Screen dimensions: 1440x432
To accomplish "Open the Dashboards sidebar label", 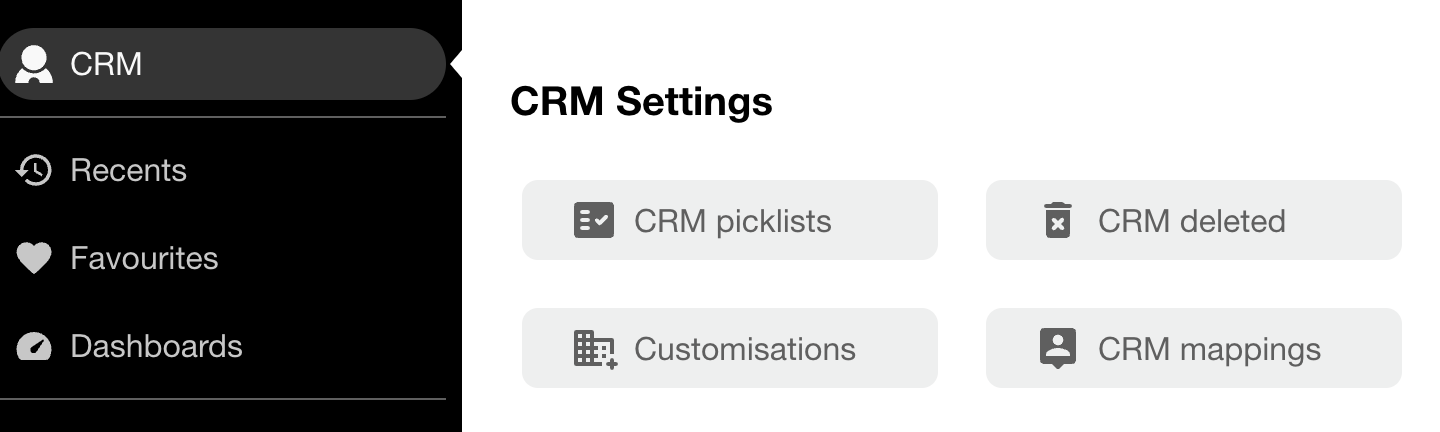I will 156,346.
